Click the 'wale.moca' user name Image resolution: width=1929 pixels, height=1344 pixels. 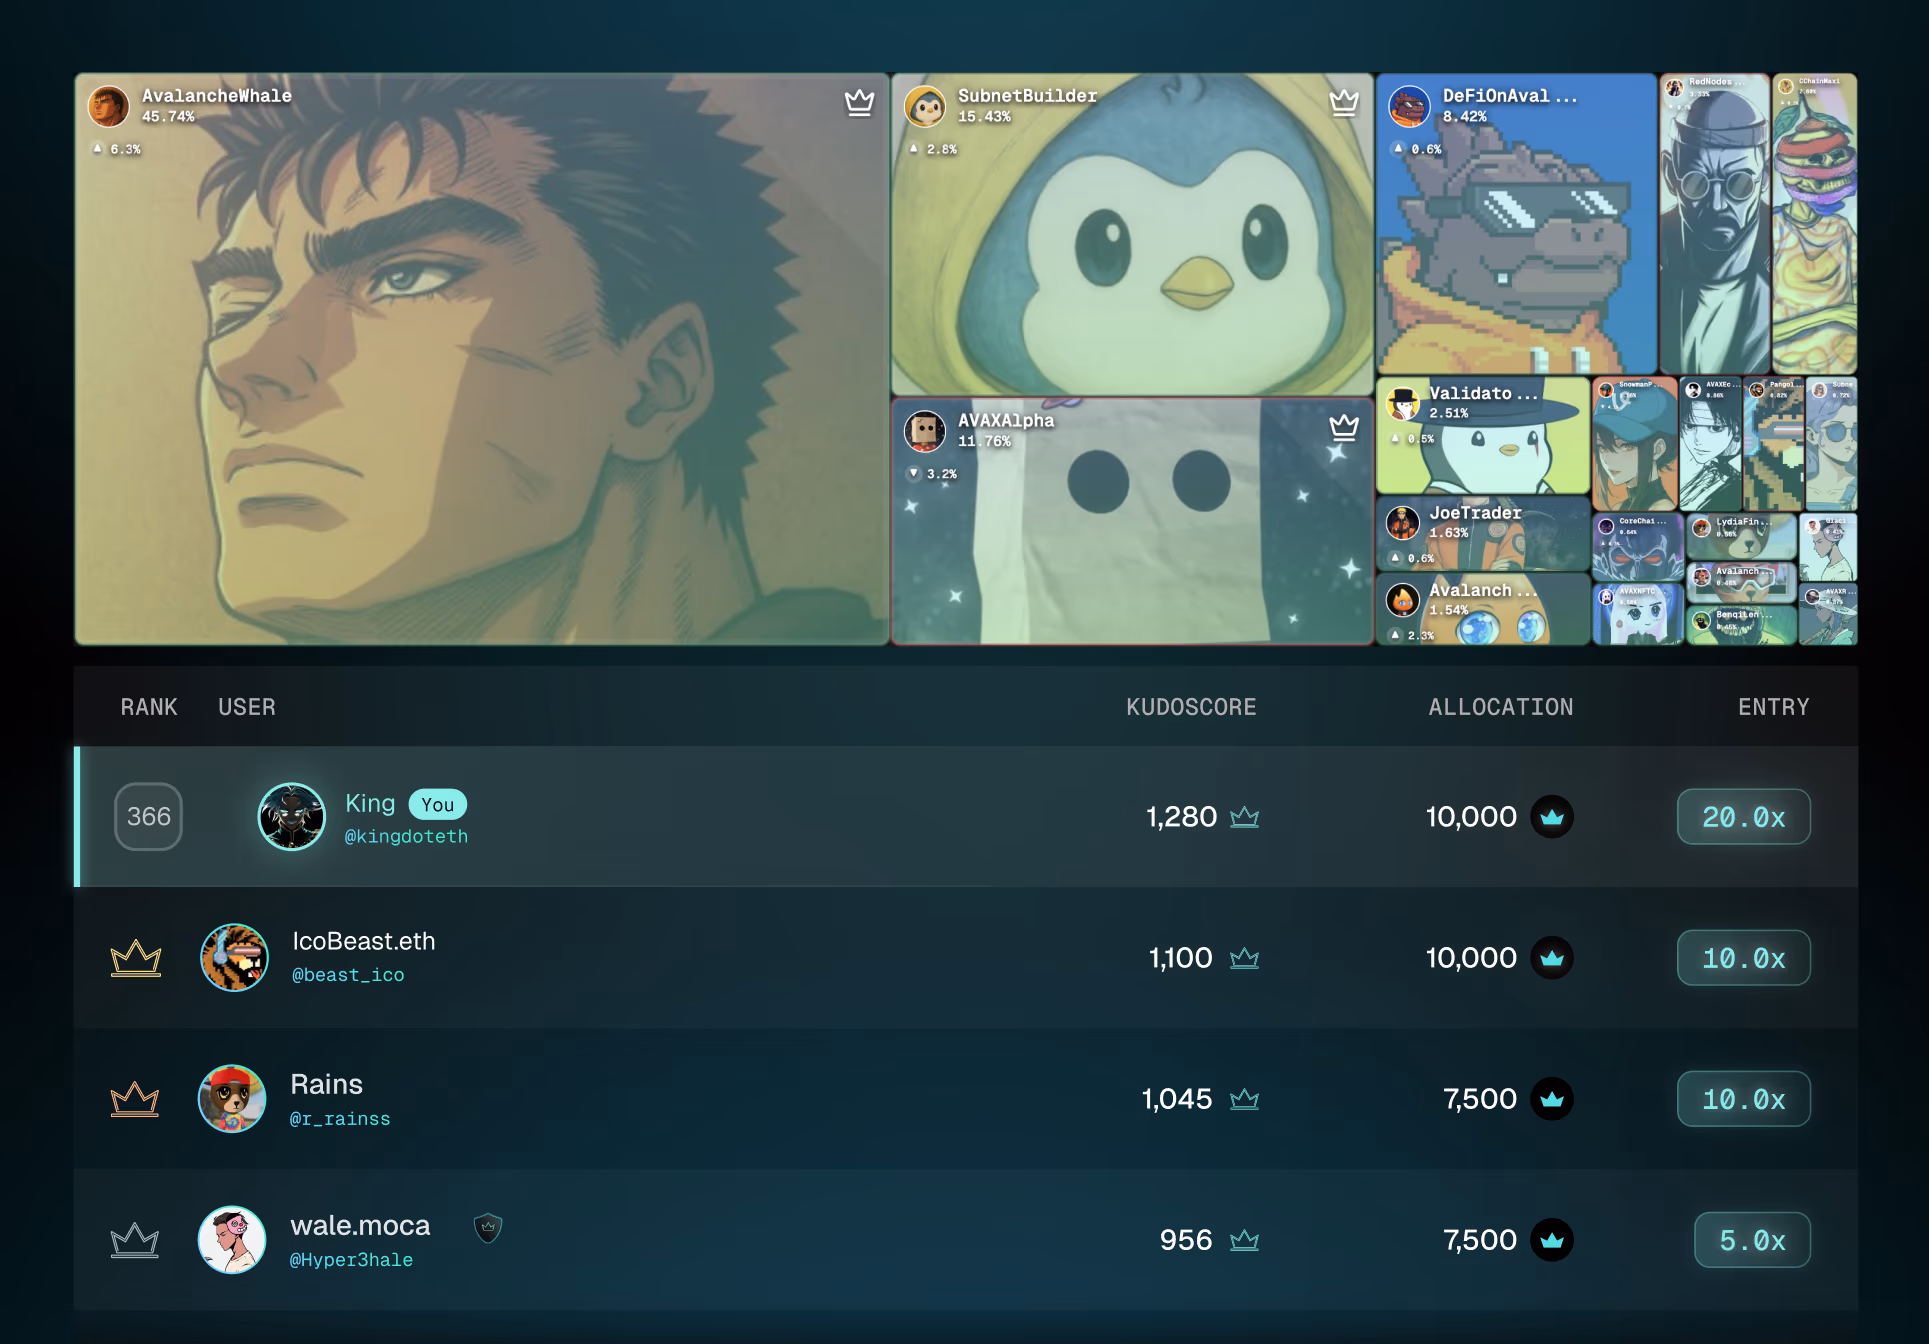click(360, 1226)
